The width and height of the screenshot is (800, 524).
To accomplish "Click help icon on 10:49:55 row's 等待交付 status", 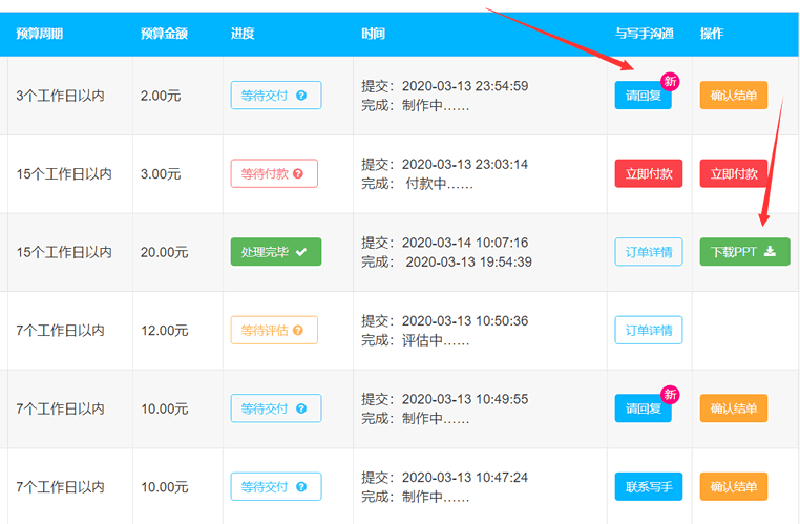I will click(302, 409).
